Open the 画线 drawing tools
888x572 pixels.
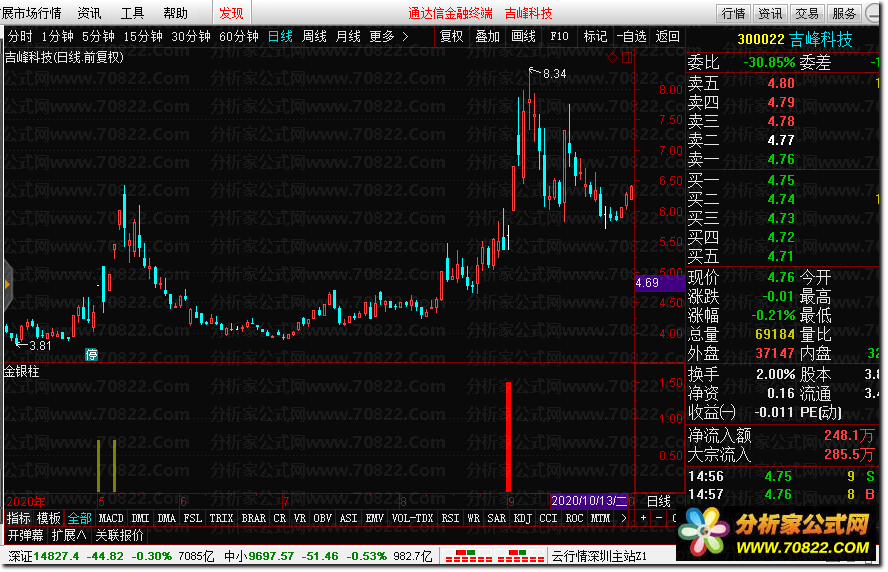click(x=523, y=37)
